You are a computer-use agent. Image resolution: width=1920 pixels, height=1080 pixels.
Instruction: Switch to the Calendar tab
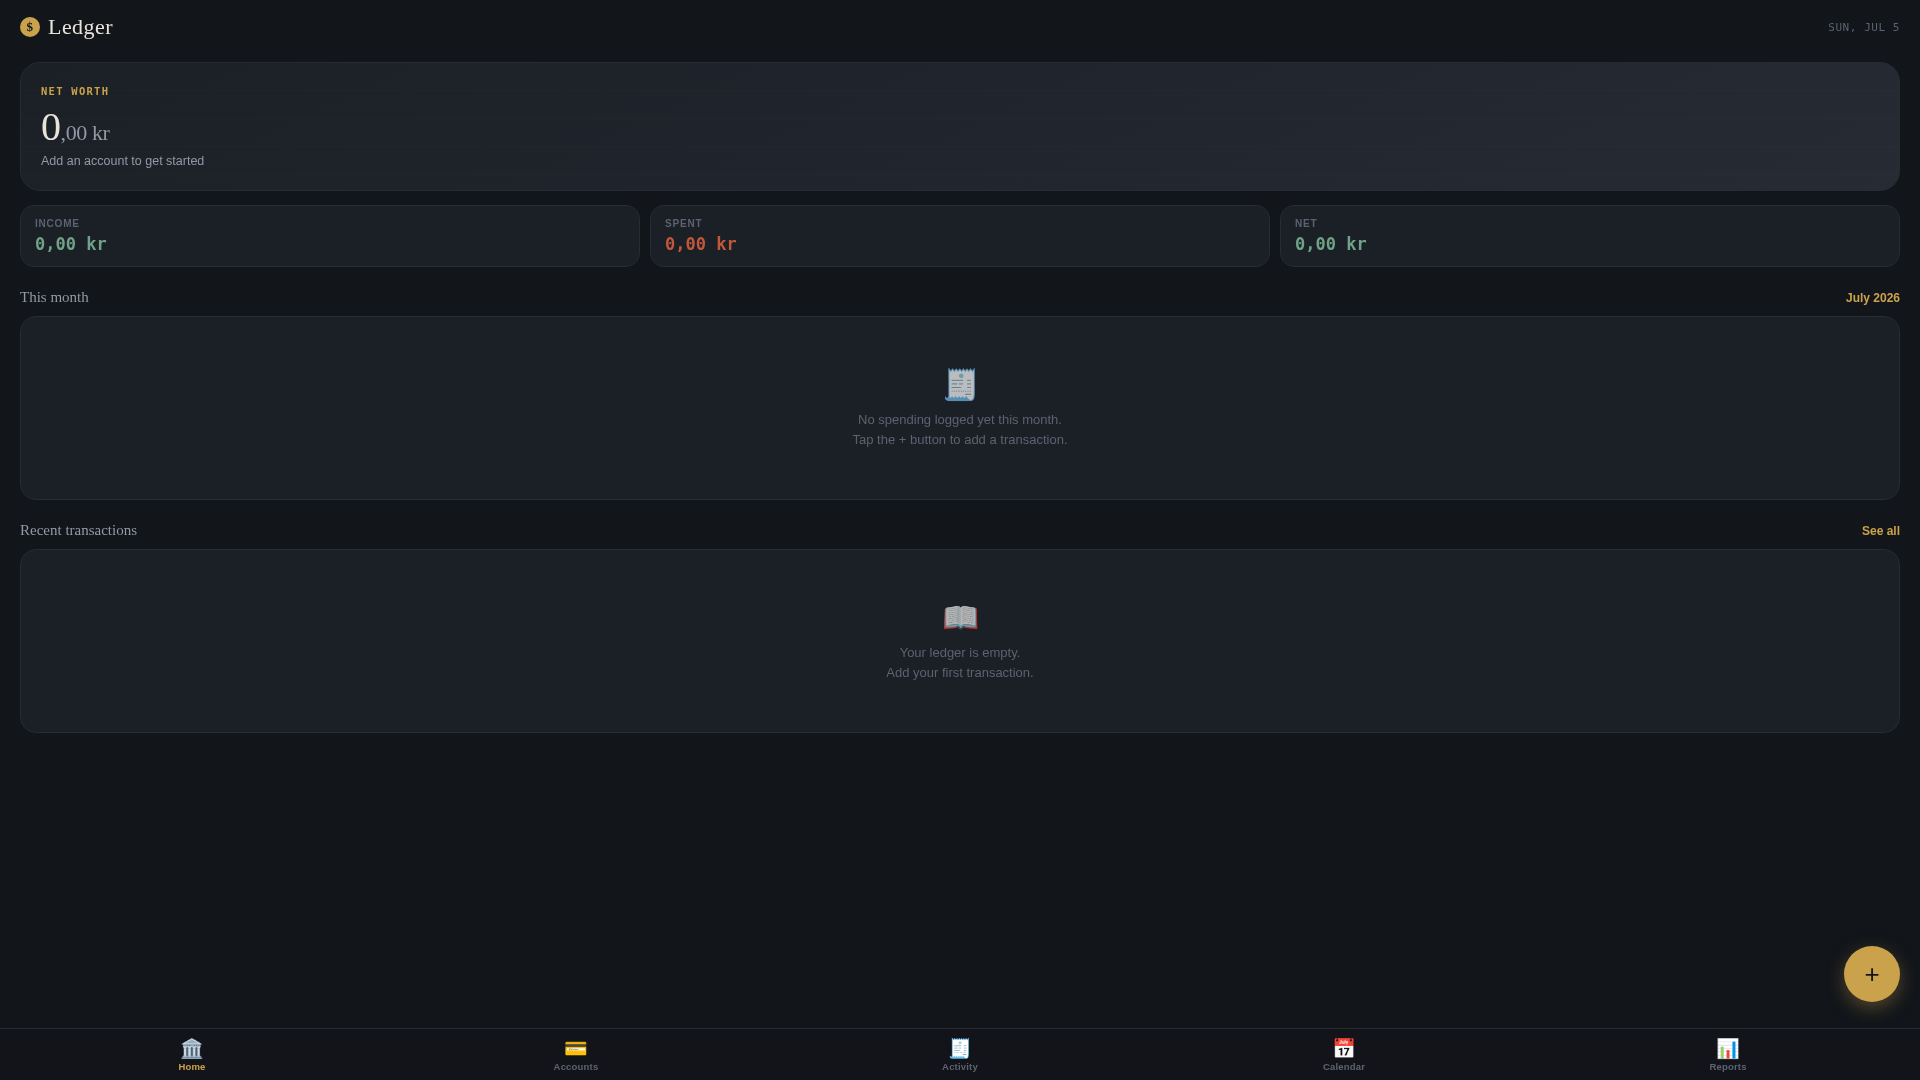(1344, 1055)
